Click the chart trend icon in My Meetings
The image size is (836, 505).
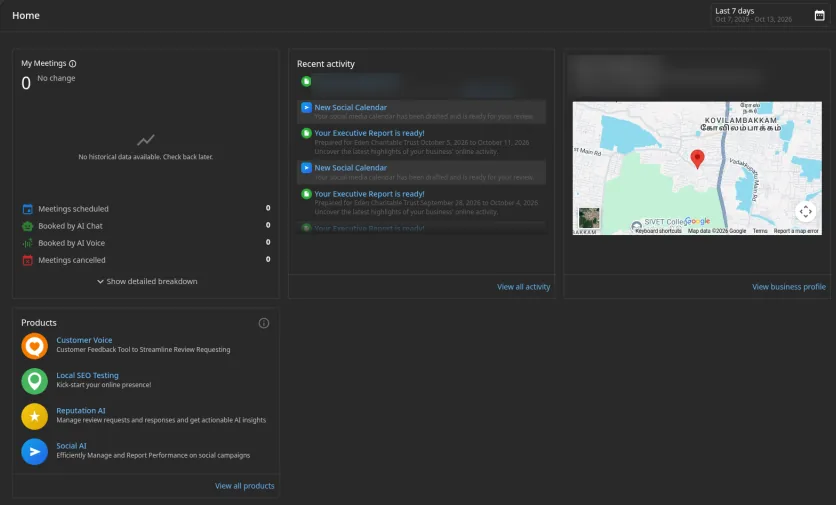[x=146, y=140]
